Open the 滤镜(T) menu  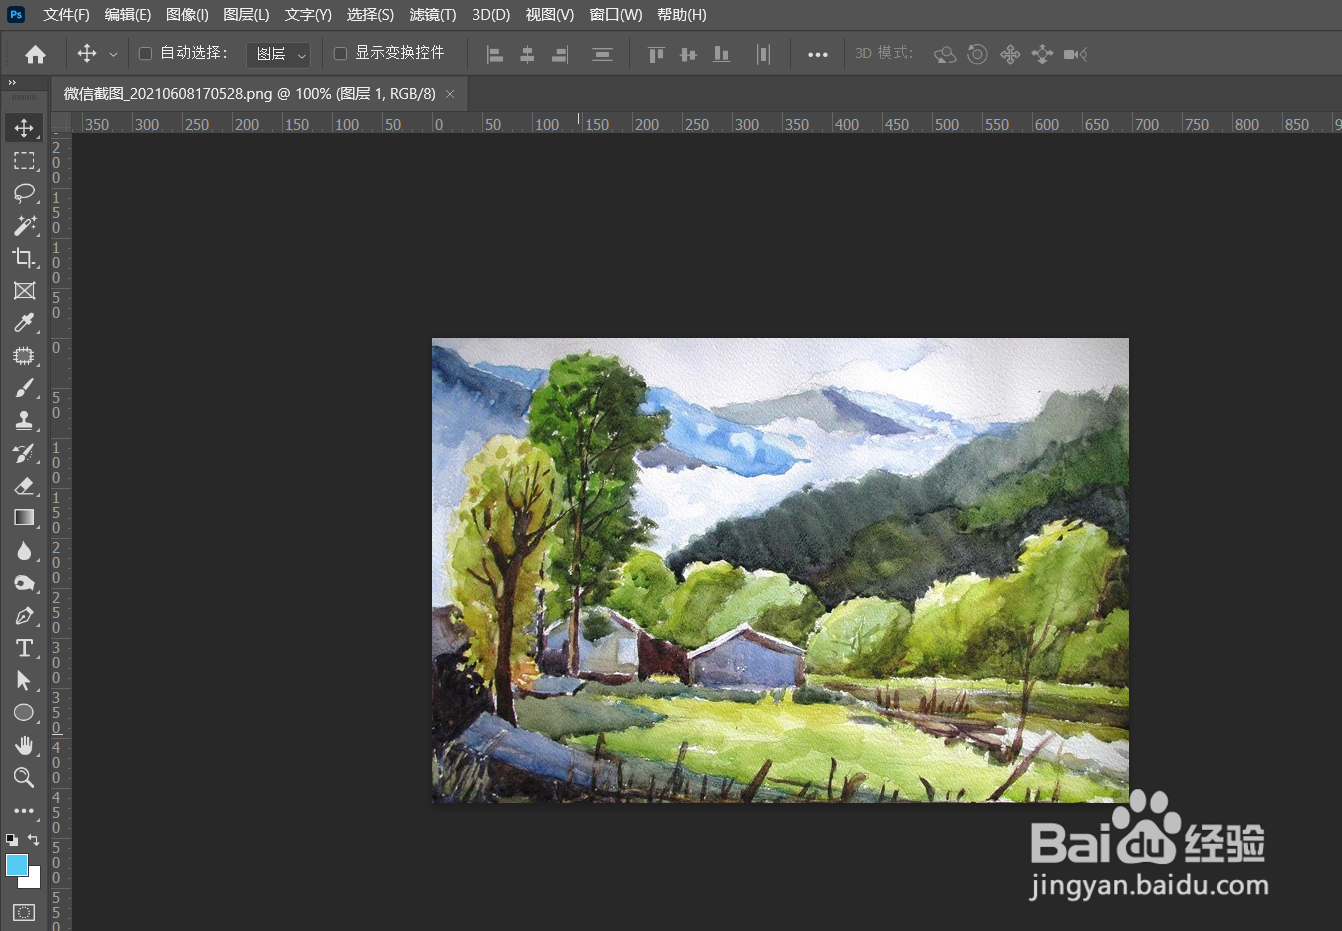433,15
